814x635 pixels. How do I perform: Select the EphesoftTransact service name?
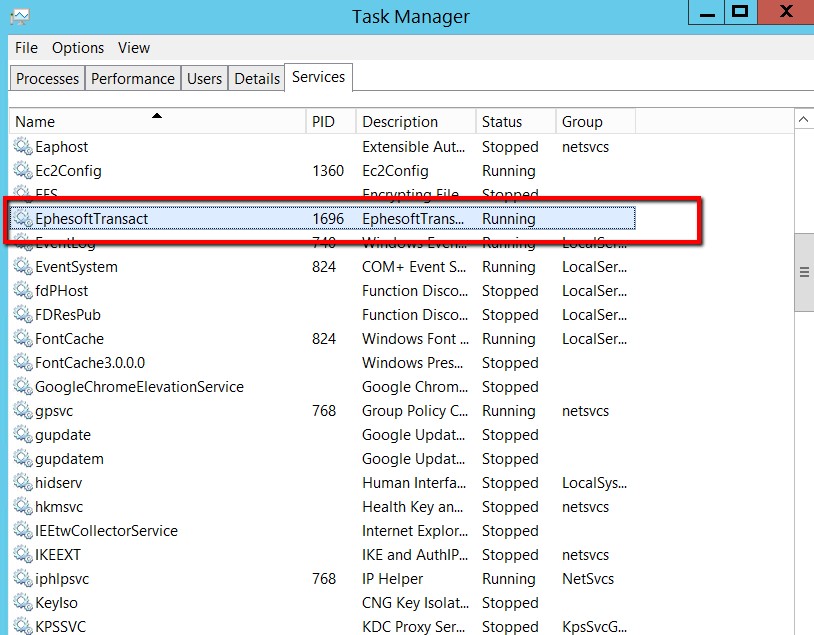[x=92, y=219]
